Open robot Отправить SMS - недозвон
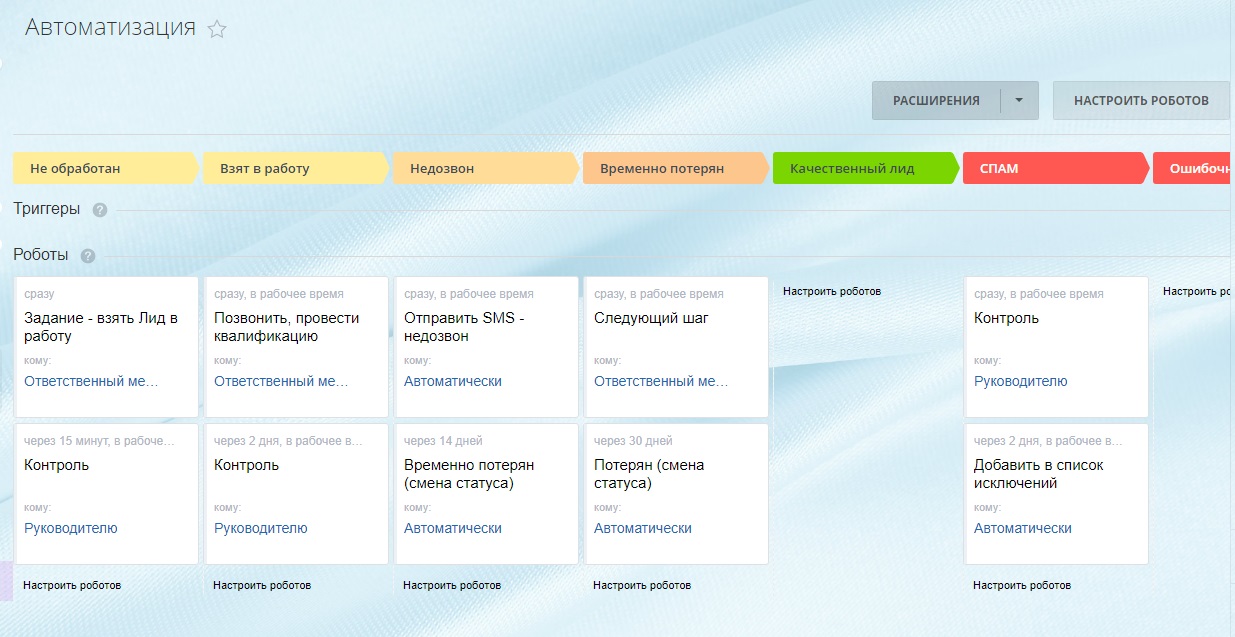Screen dimensions: 1235x637 click(x=487, y=347)
